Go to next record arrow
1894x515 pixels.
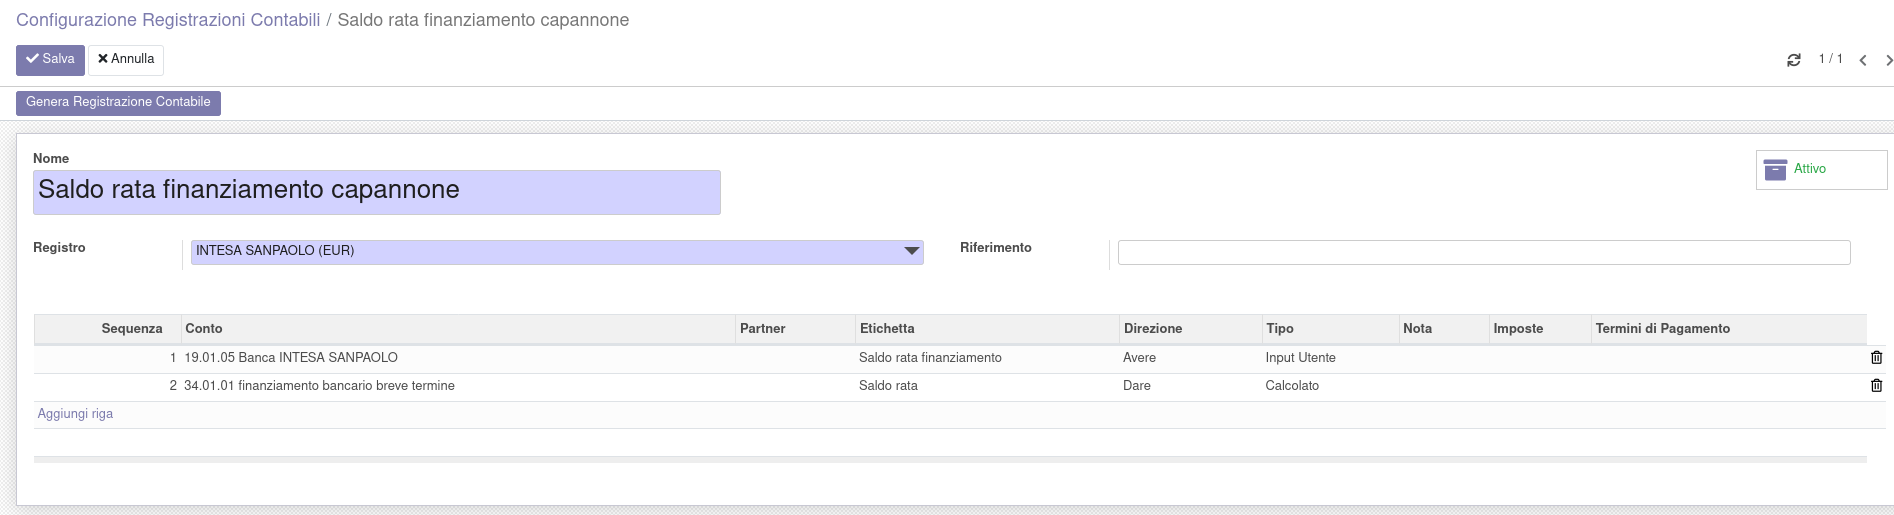coord(1888,60)
